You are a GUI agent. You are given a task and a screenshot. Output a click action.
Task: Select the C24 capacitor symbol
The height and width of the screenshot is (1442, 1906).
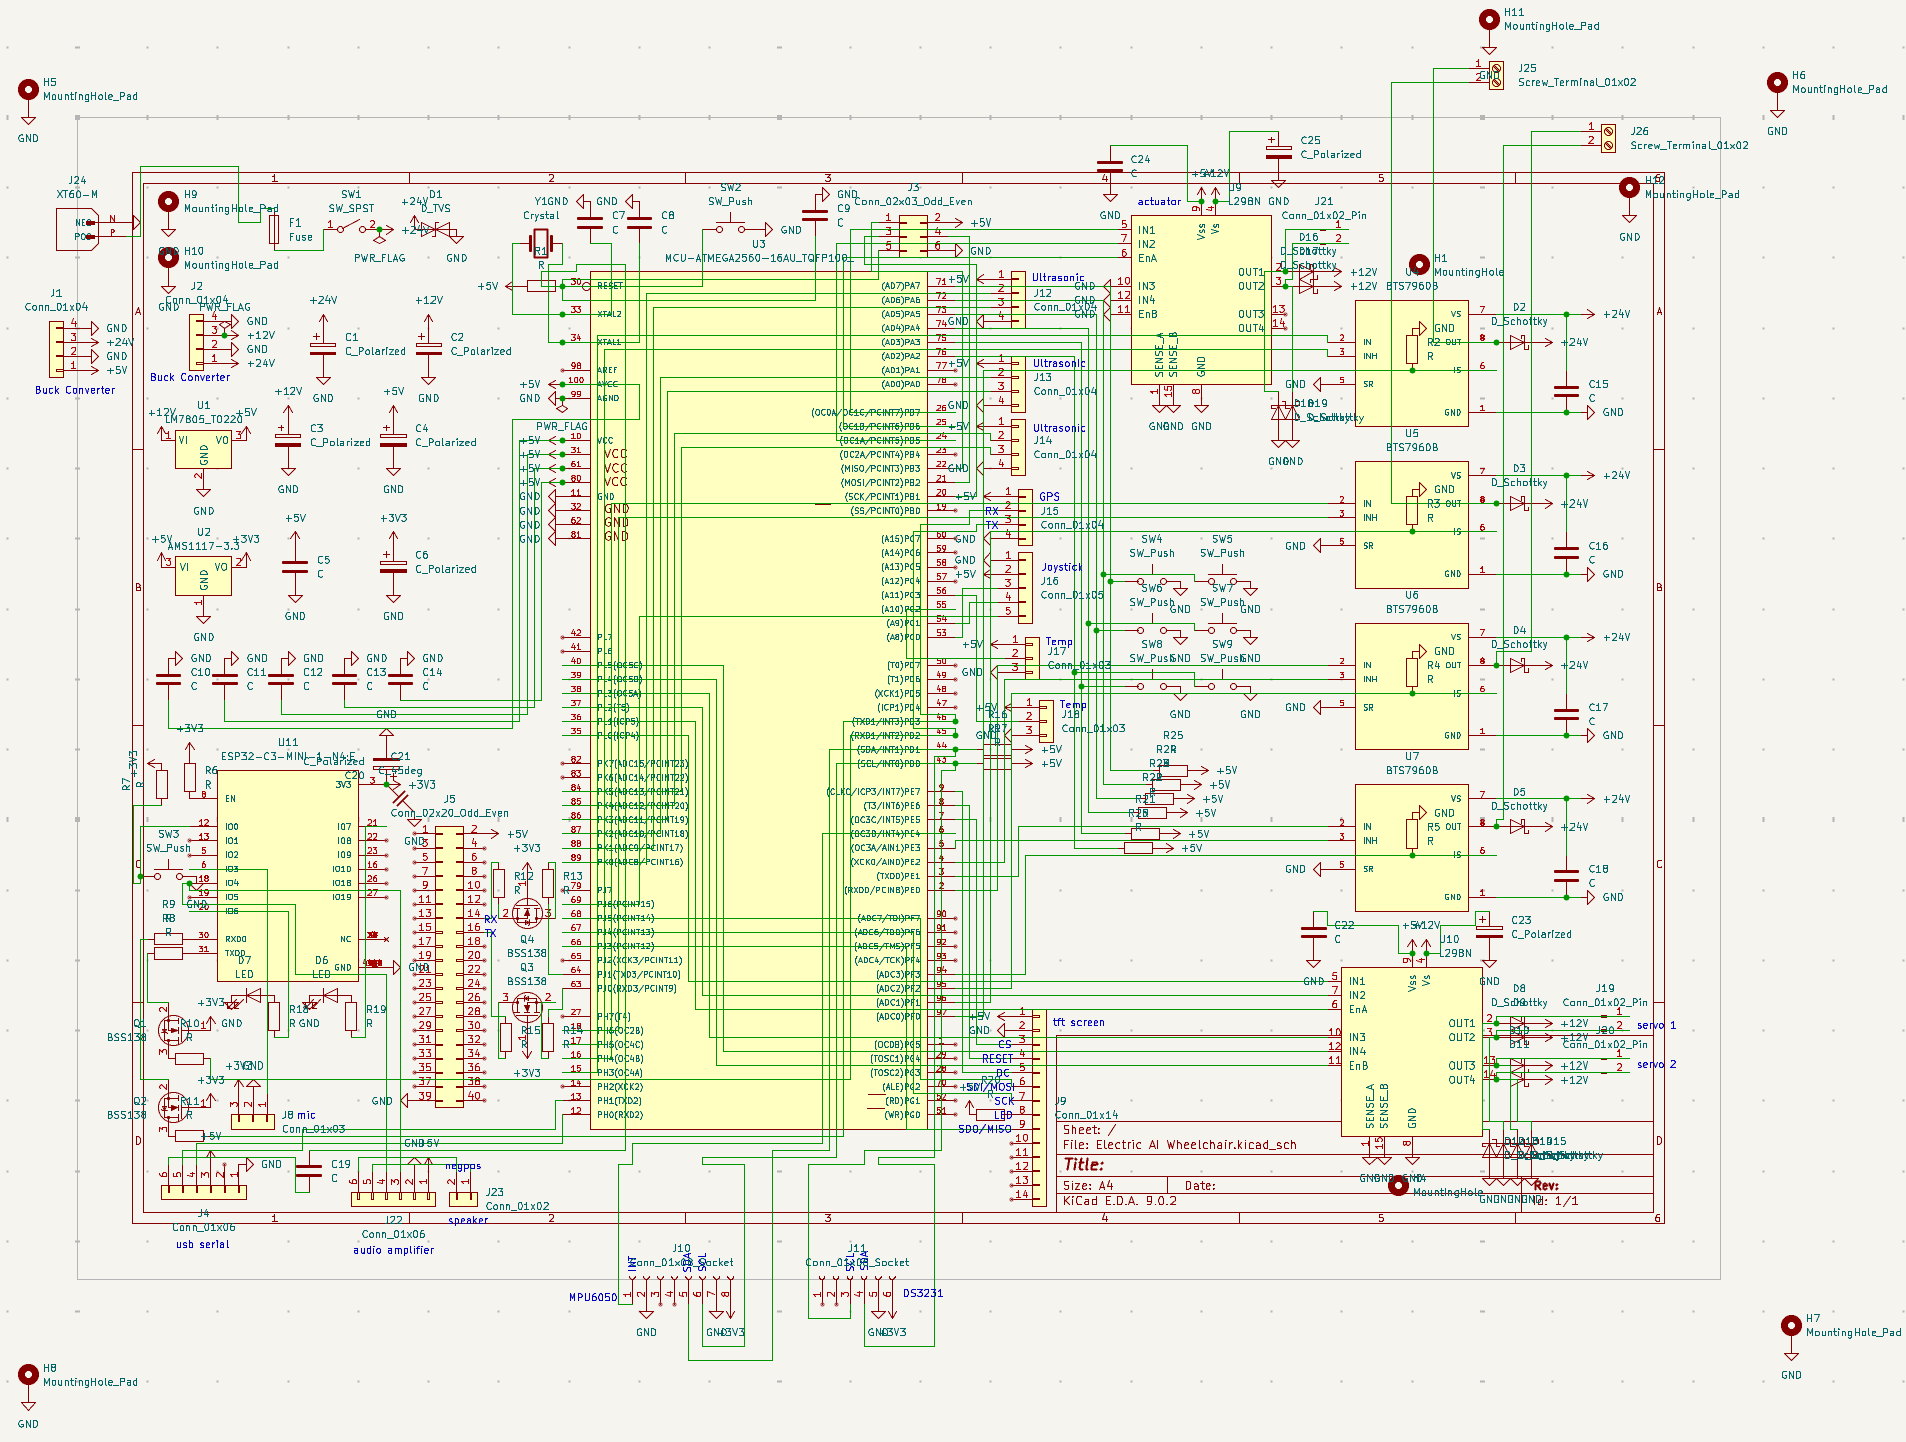click(x=1110, y=166)
